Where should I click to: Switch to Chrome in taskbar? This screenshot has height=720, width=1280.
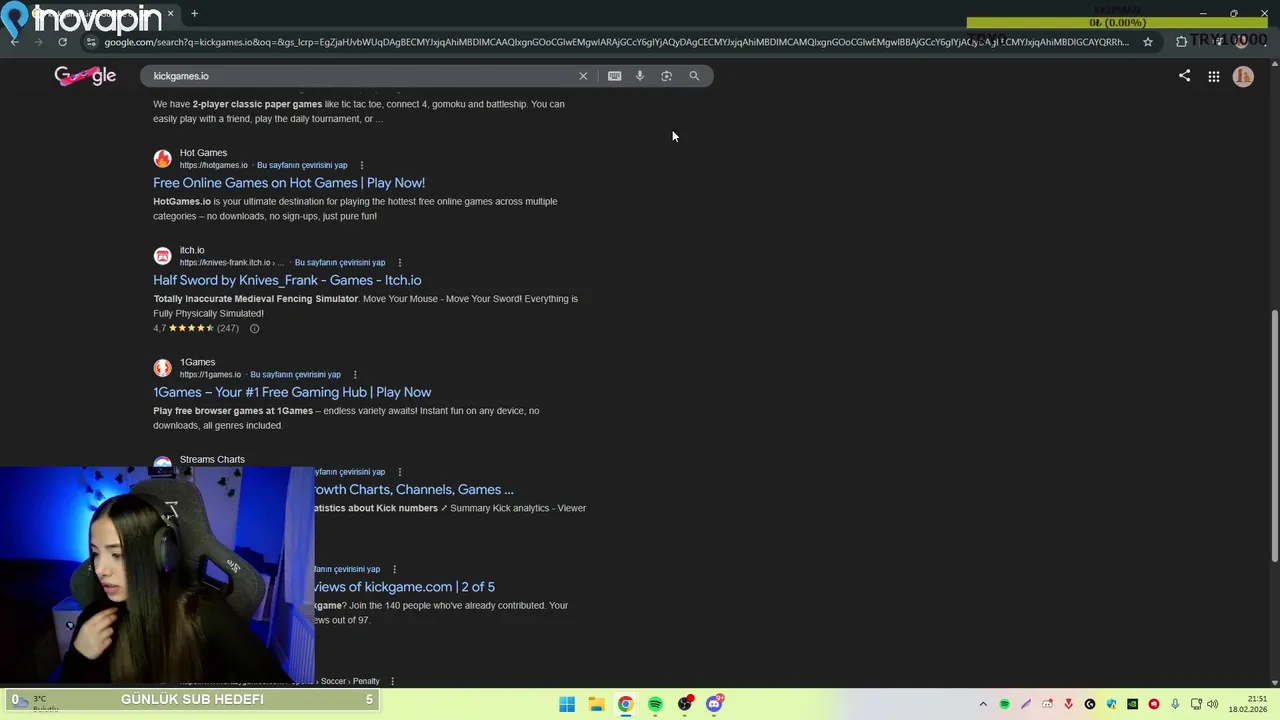pyautogui.click(x=625, y=704)
